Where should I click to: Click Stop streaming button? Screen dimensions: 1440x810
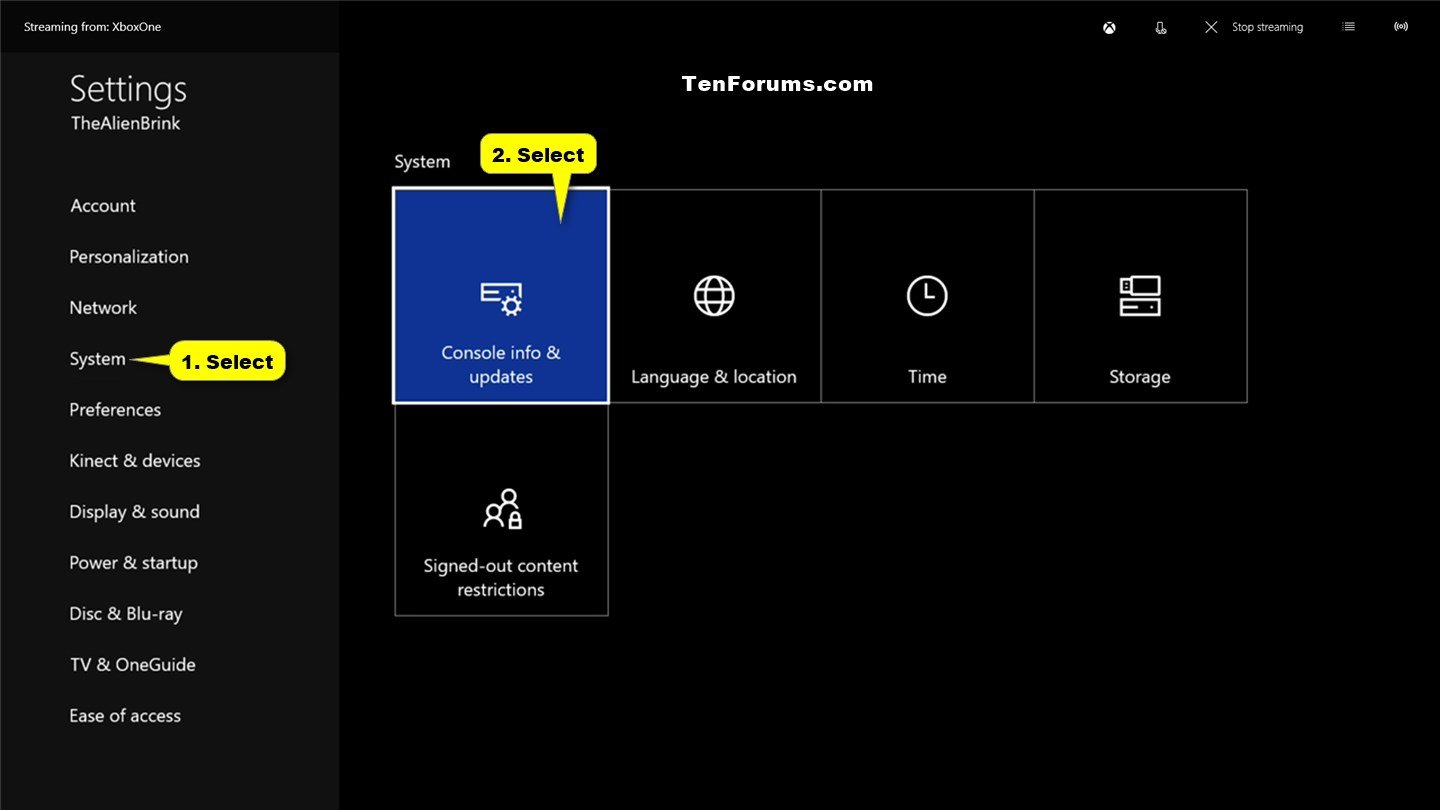point(1254,27)
